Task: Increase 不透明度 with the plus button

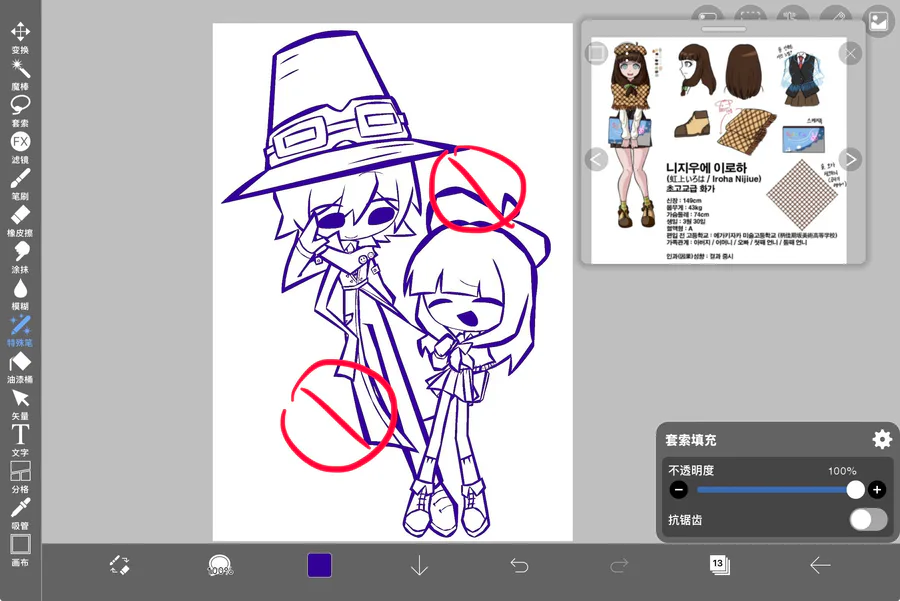Action: tap(876, 490)
